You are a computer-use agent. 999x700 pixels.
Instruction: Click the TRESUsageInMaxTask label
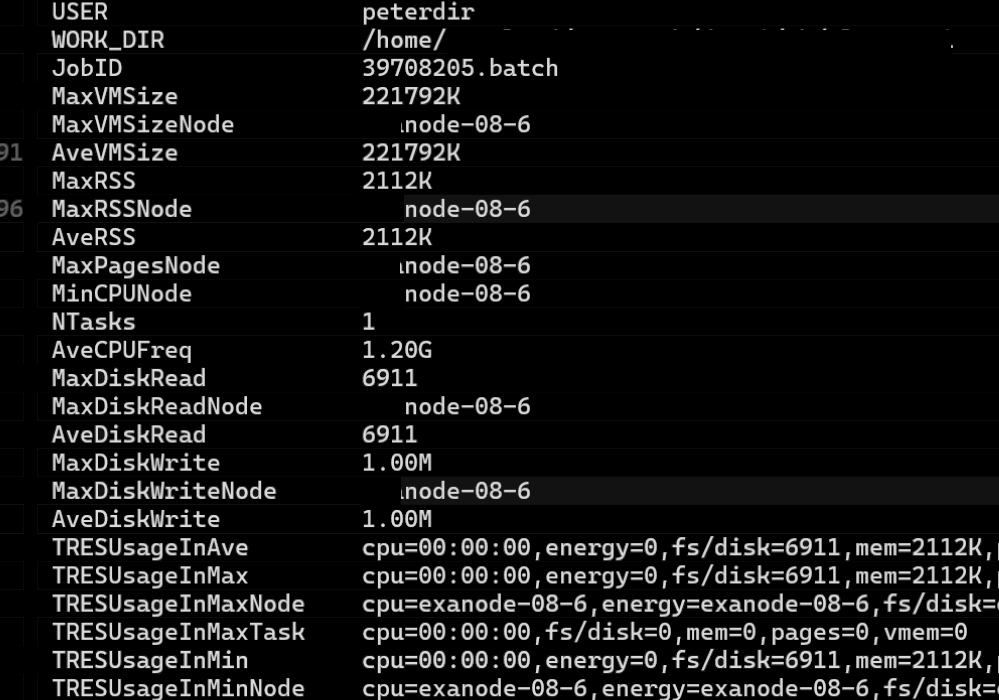point(178,631)
